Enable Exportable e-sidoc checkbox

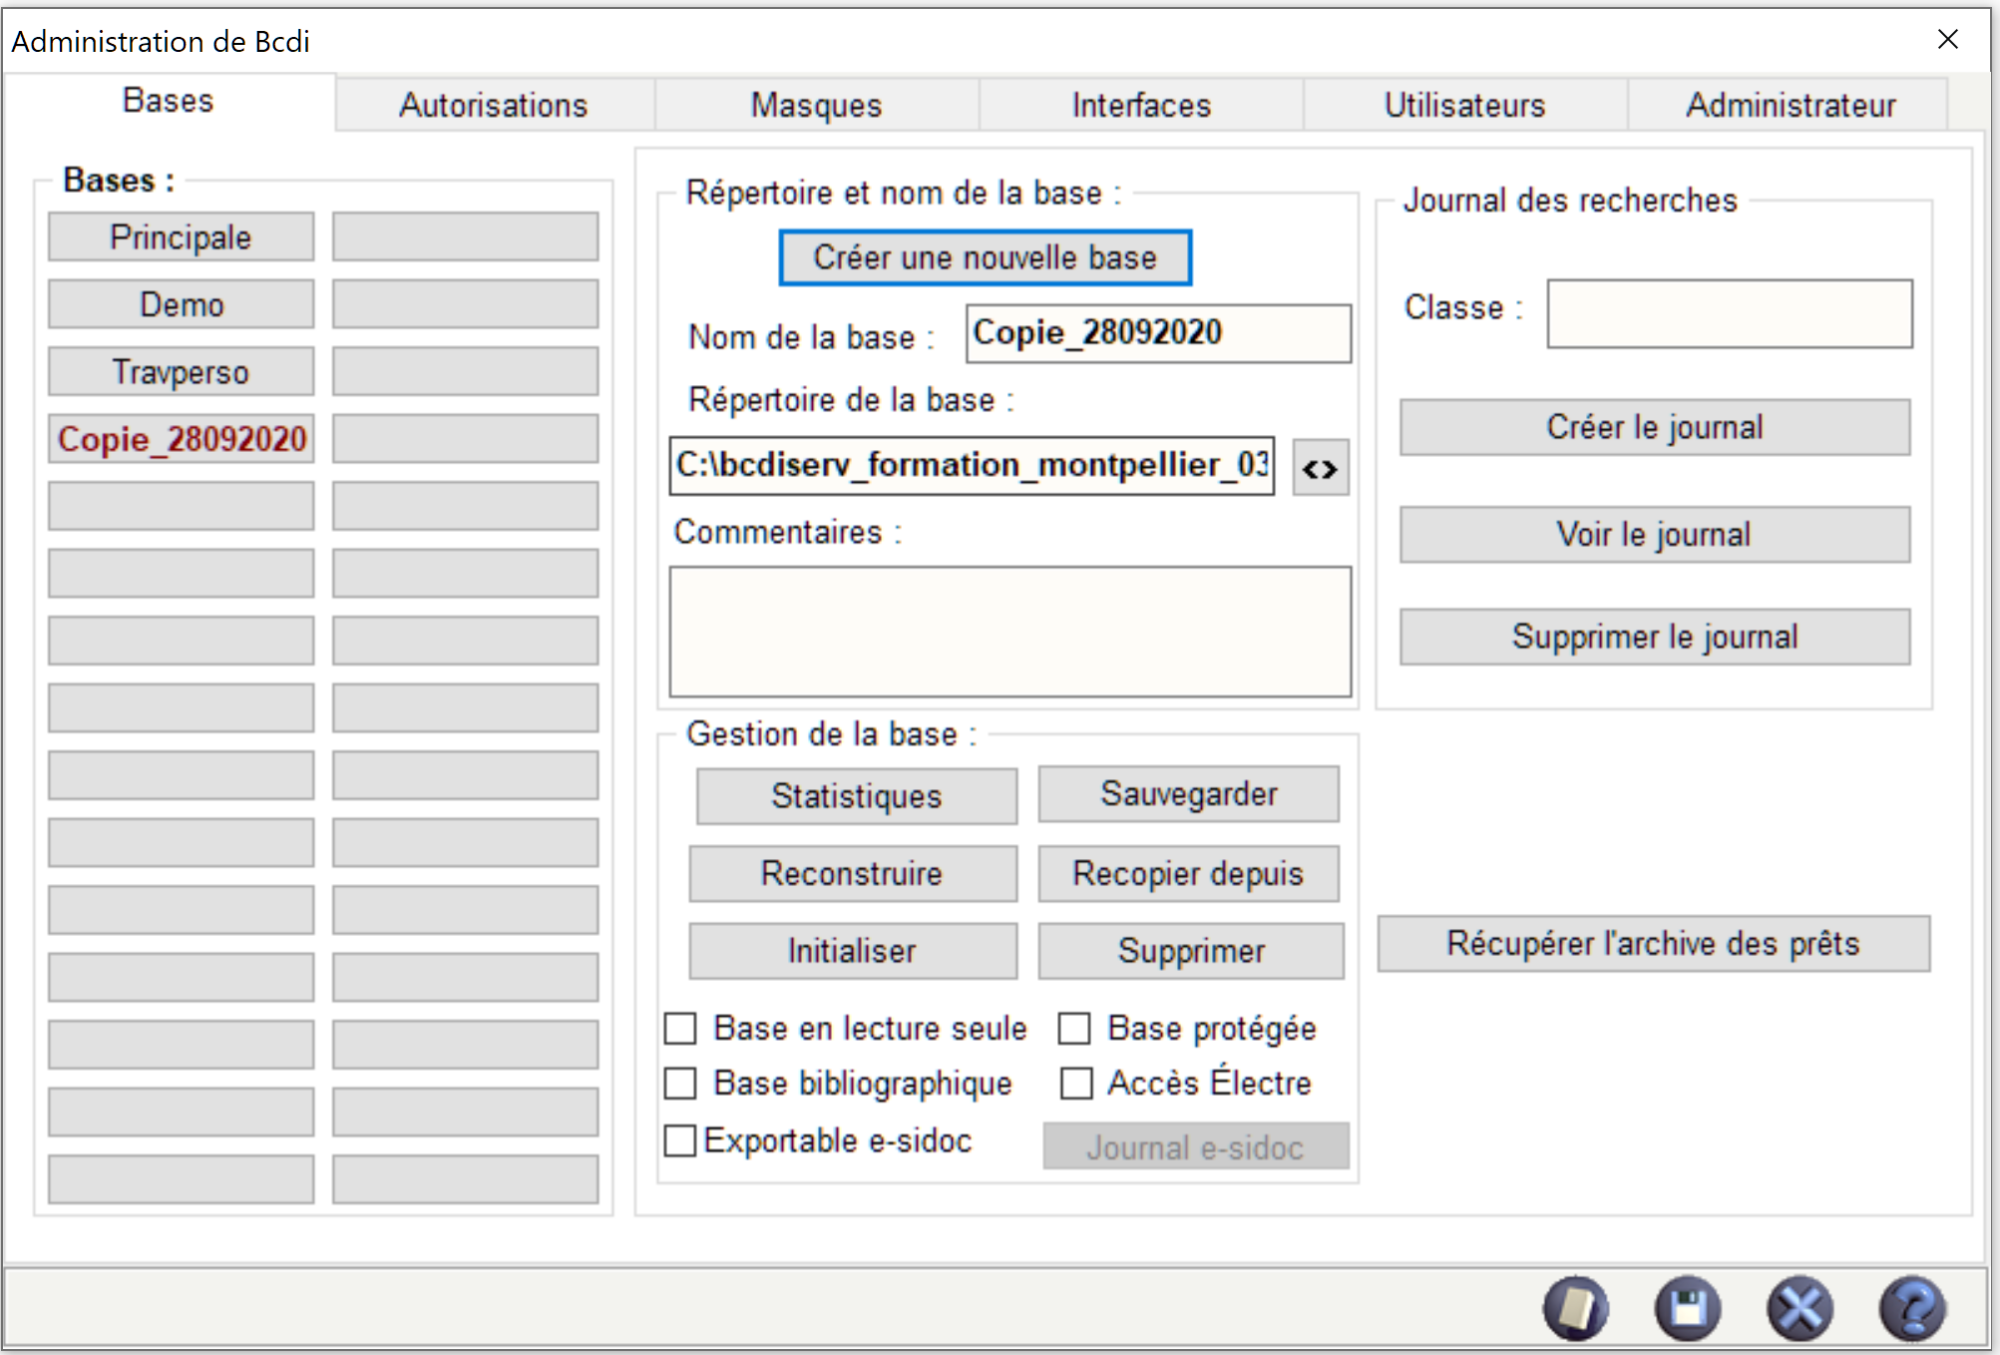(680, 1141)
